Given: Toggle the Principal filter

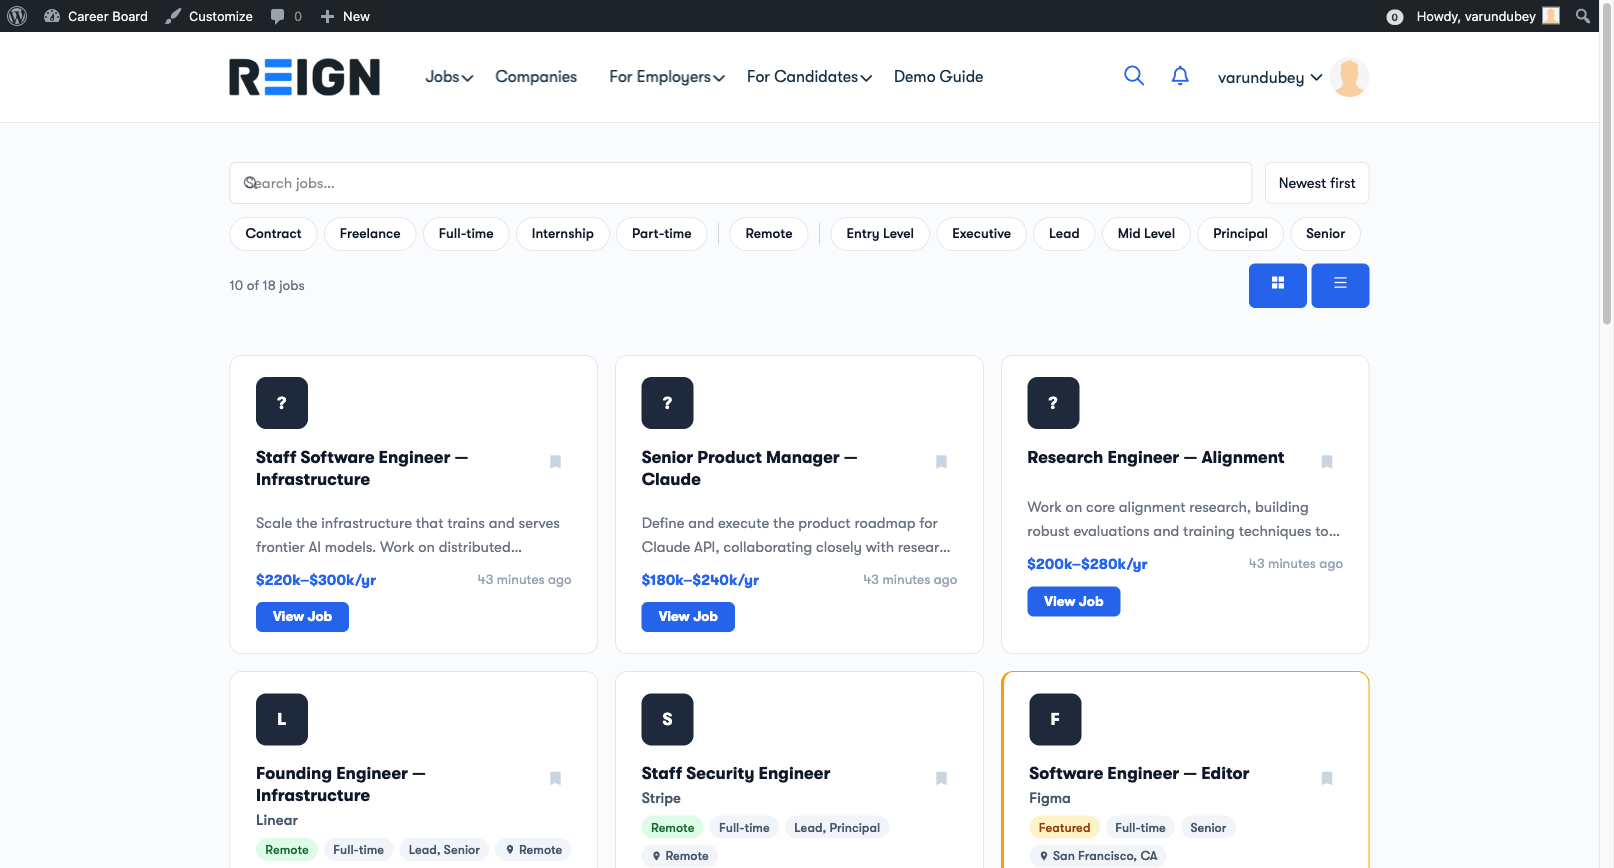Looking at the screenshot, I should coord(1240,234).
